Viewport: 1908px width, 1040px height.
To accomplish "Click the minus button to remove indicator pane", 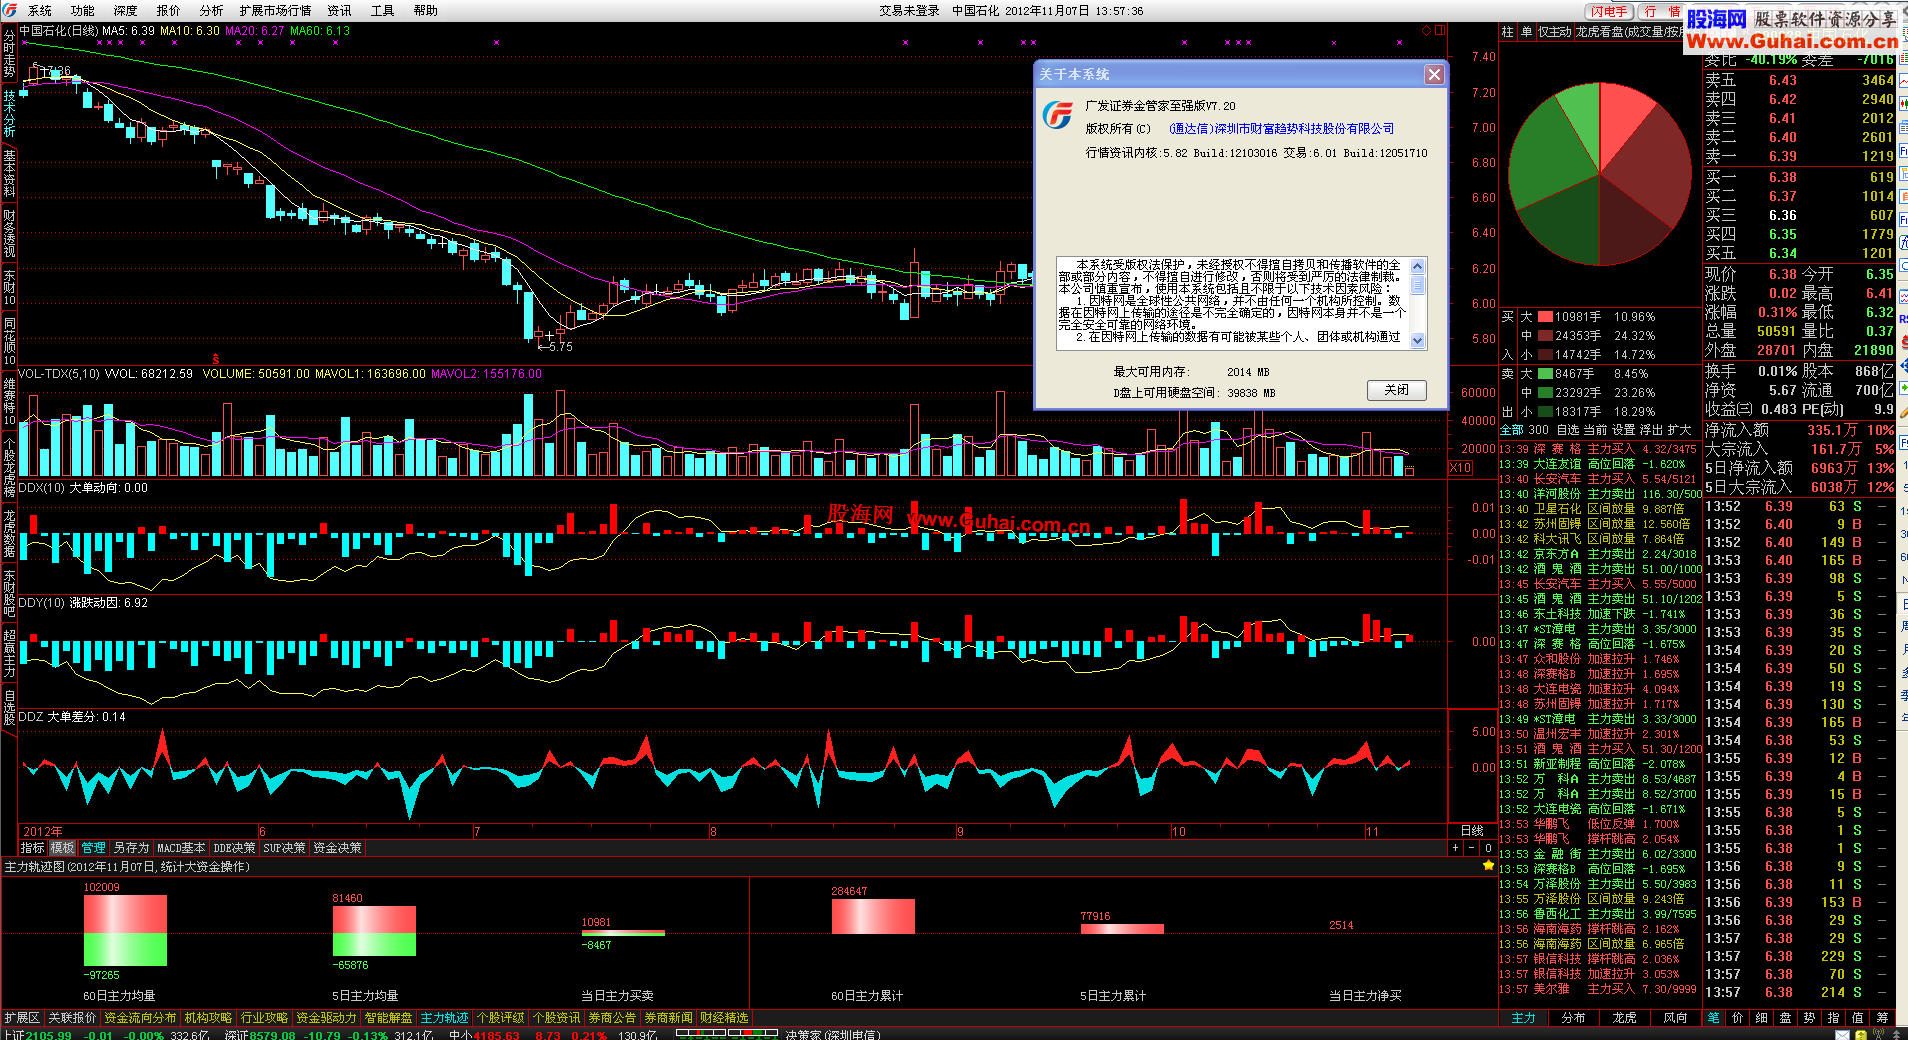I will point(1471,848).
